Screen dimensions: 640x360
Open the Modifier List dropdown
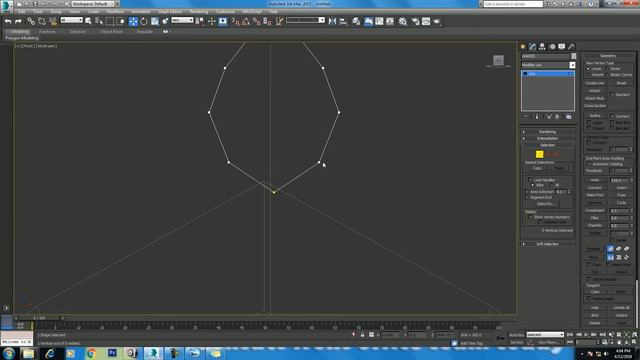[x=572, y=65]
